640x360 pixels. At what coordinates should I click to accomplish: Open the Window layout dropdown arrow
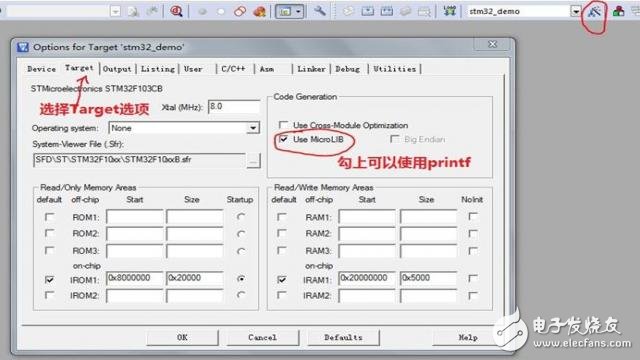(x=298, y=11)
